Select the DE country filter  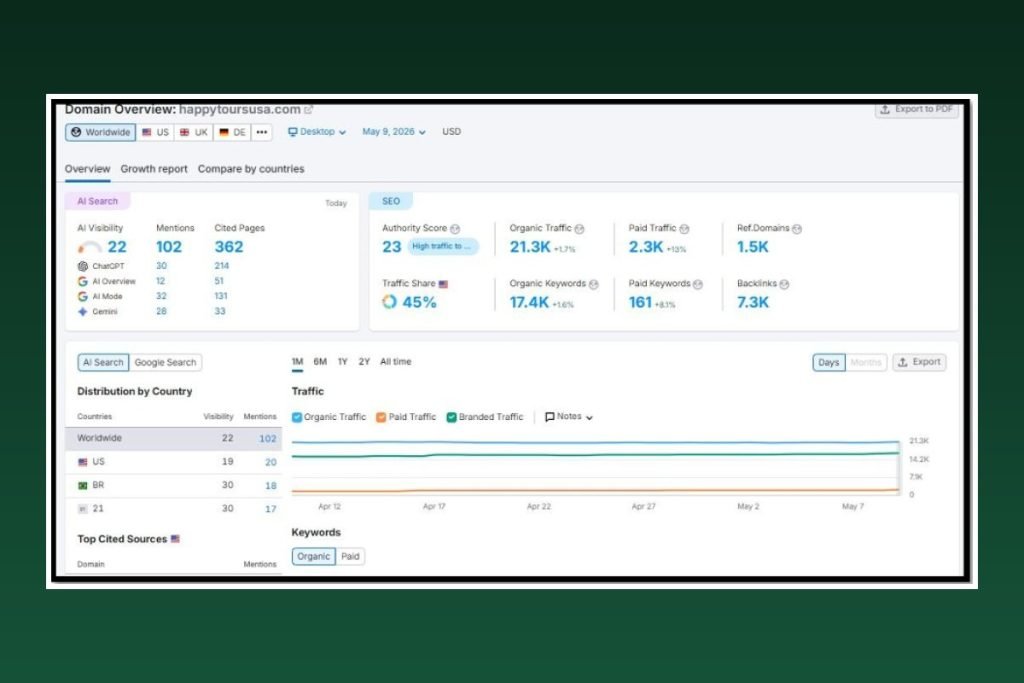point(232,132)
